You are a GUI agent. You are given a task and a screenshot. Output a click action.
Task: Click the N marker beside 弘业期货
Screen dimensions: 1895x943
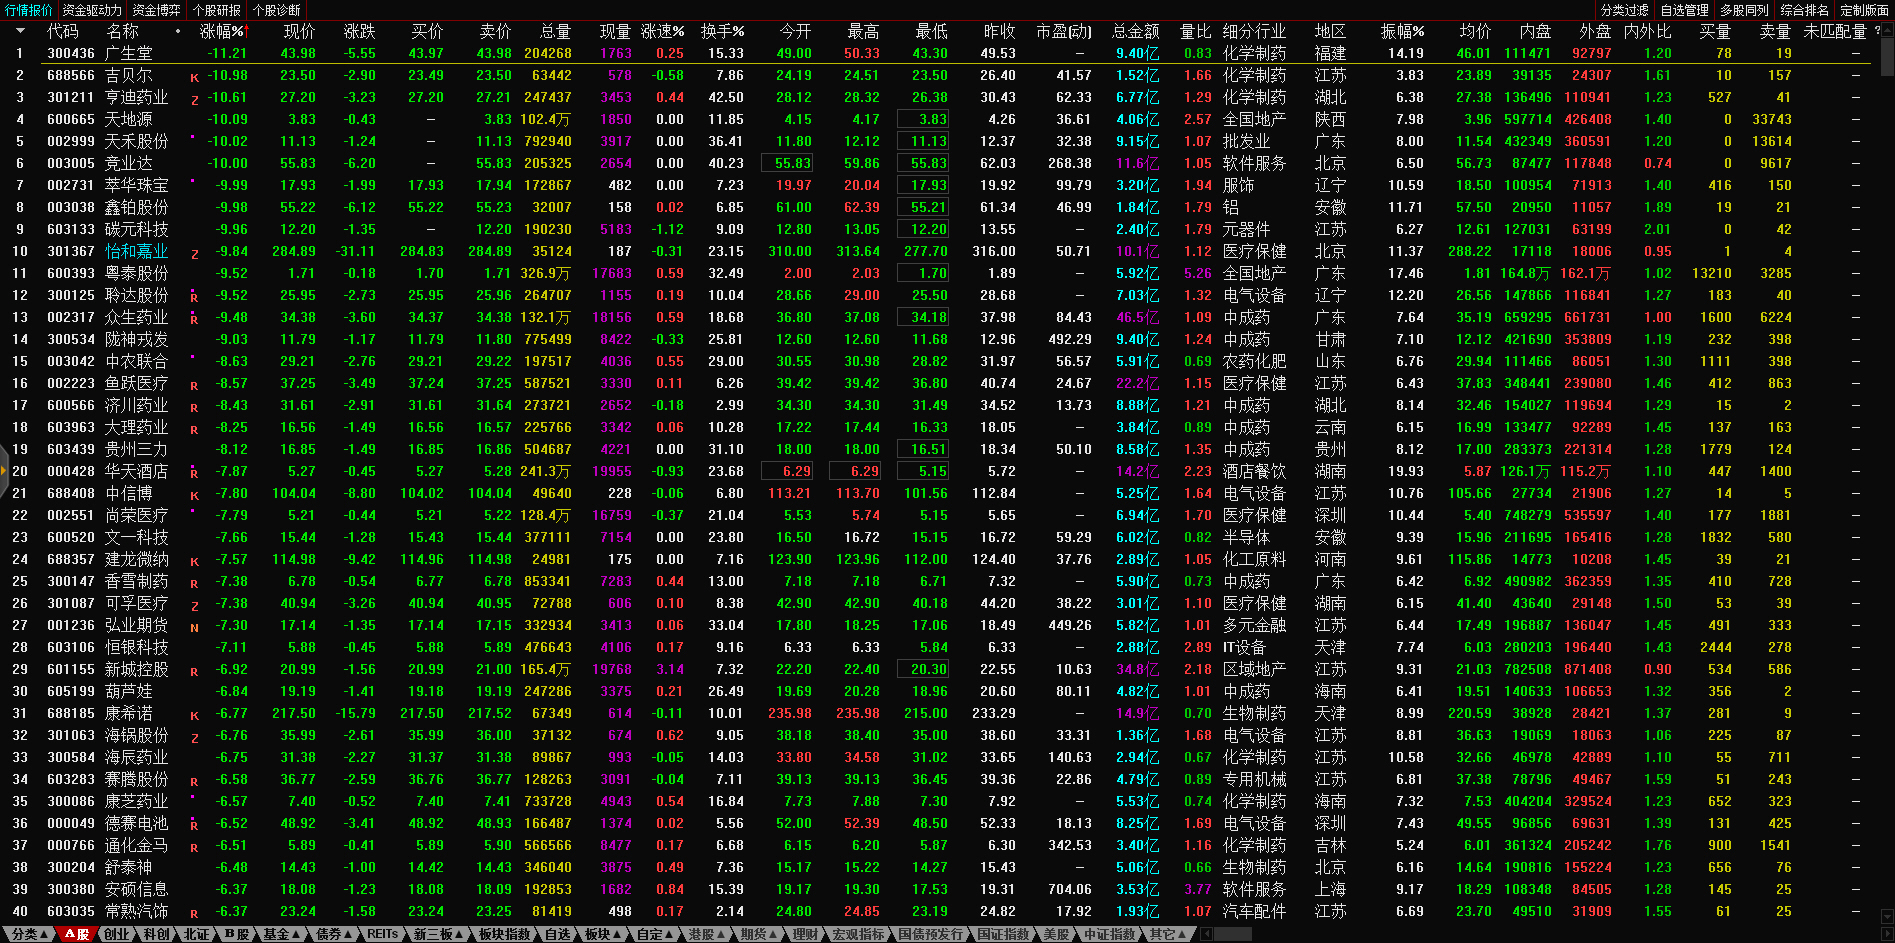(x=194, y=627)
